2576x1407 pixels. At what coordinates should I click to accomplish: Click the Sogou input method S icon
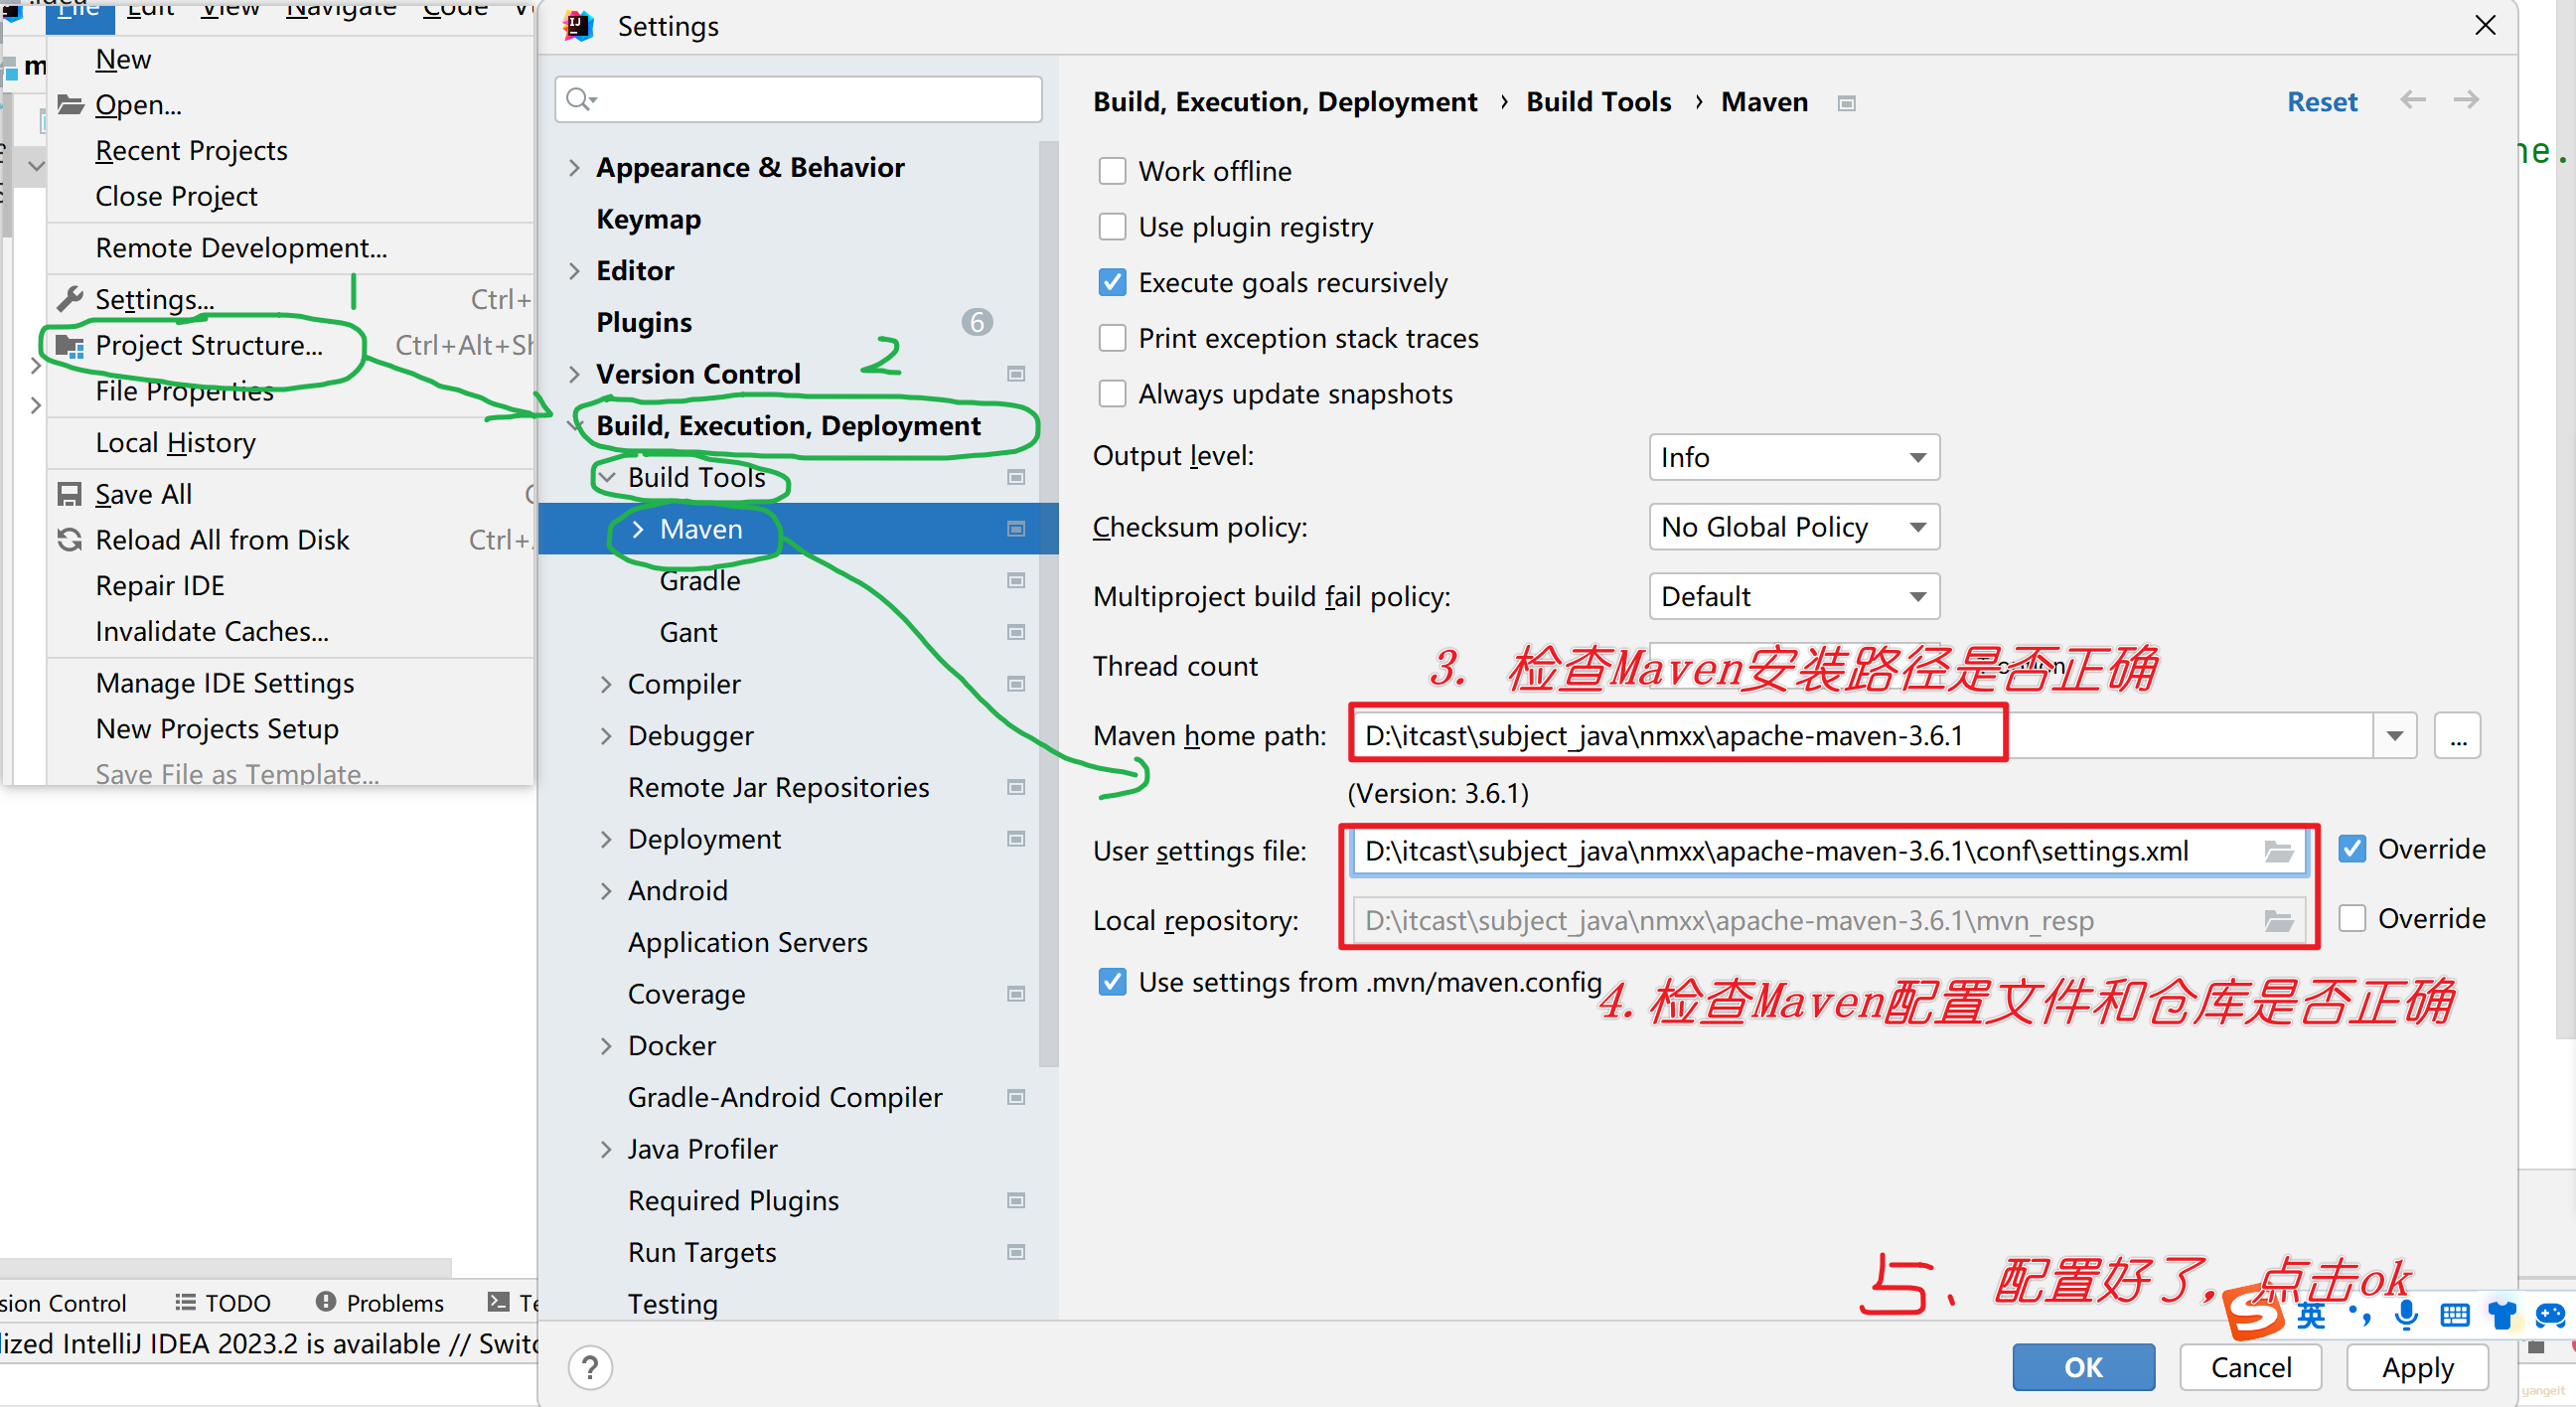pyautogui.click(x=2254, y=1314)
